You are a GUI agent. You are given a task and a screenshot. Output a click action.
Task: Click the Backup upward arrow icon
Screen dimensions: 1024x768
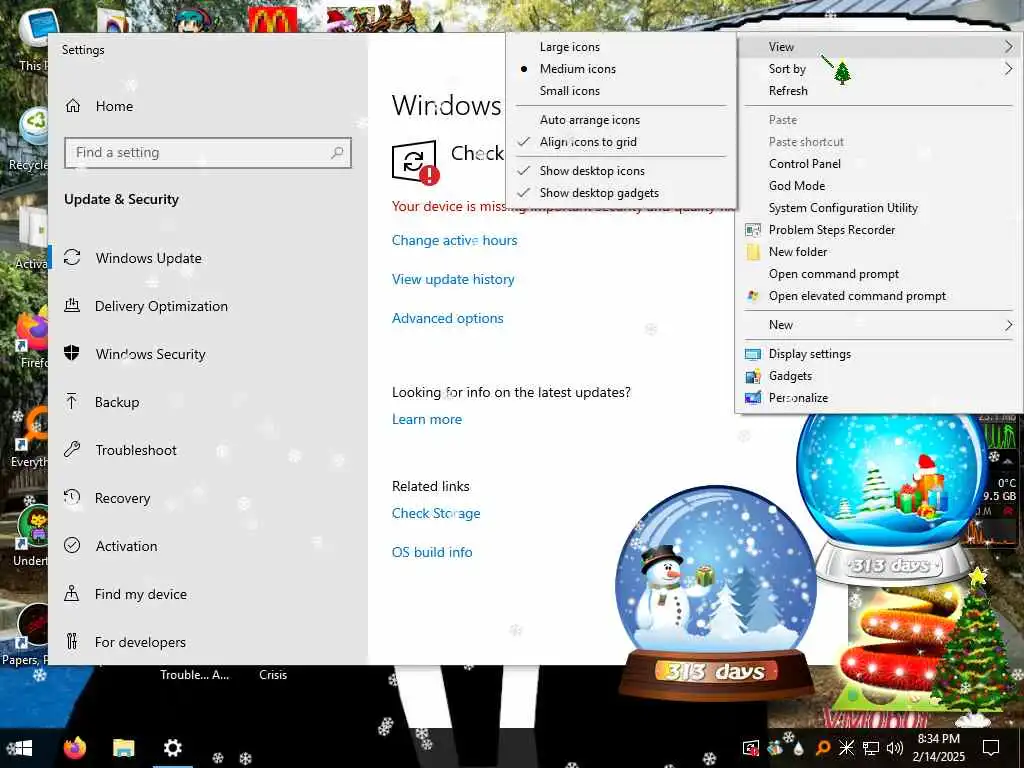[72, 401]
